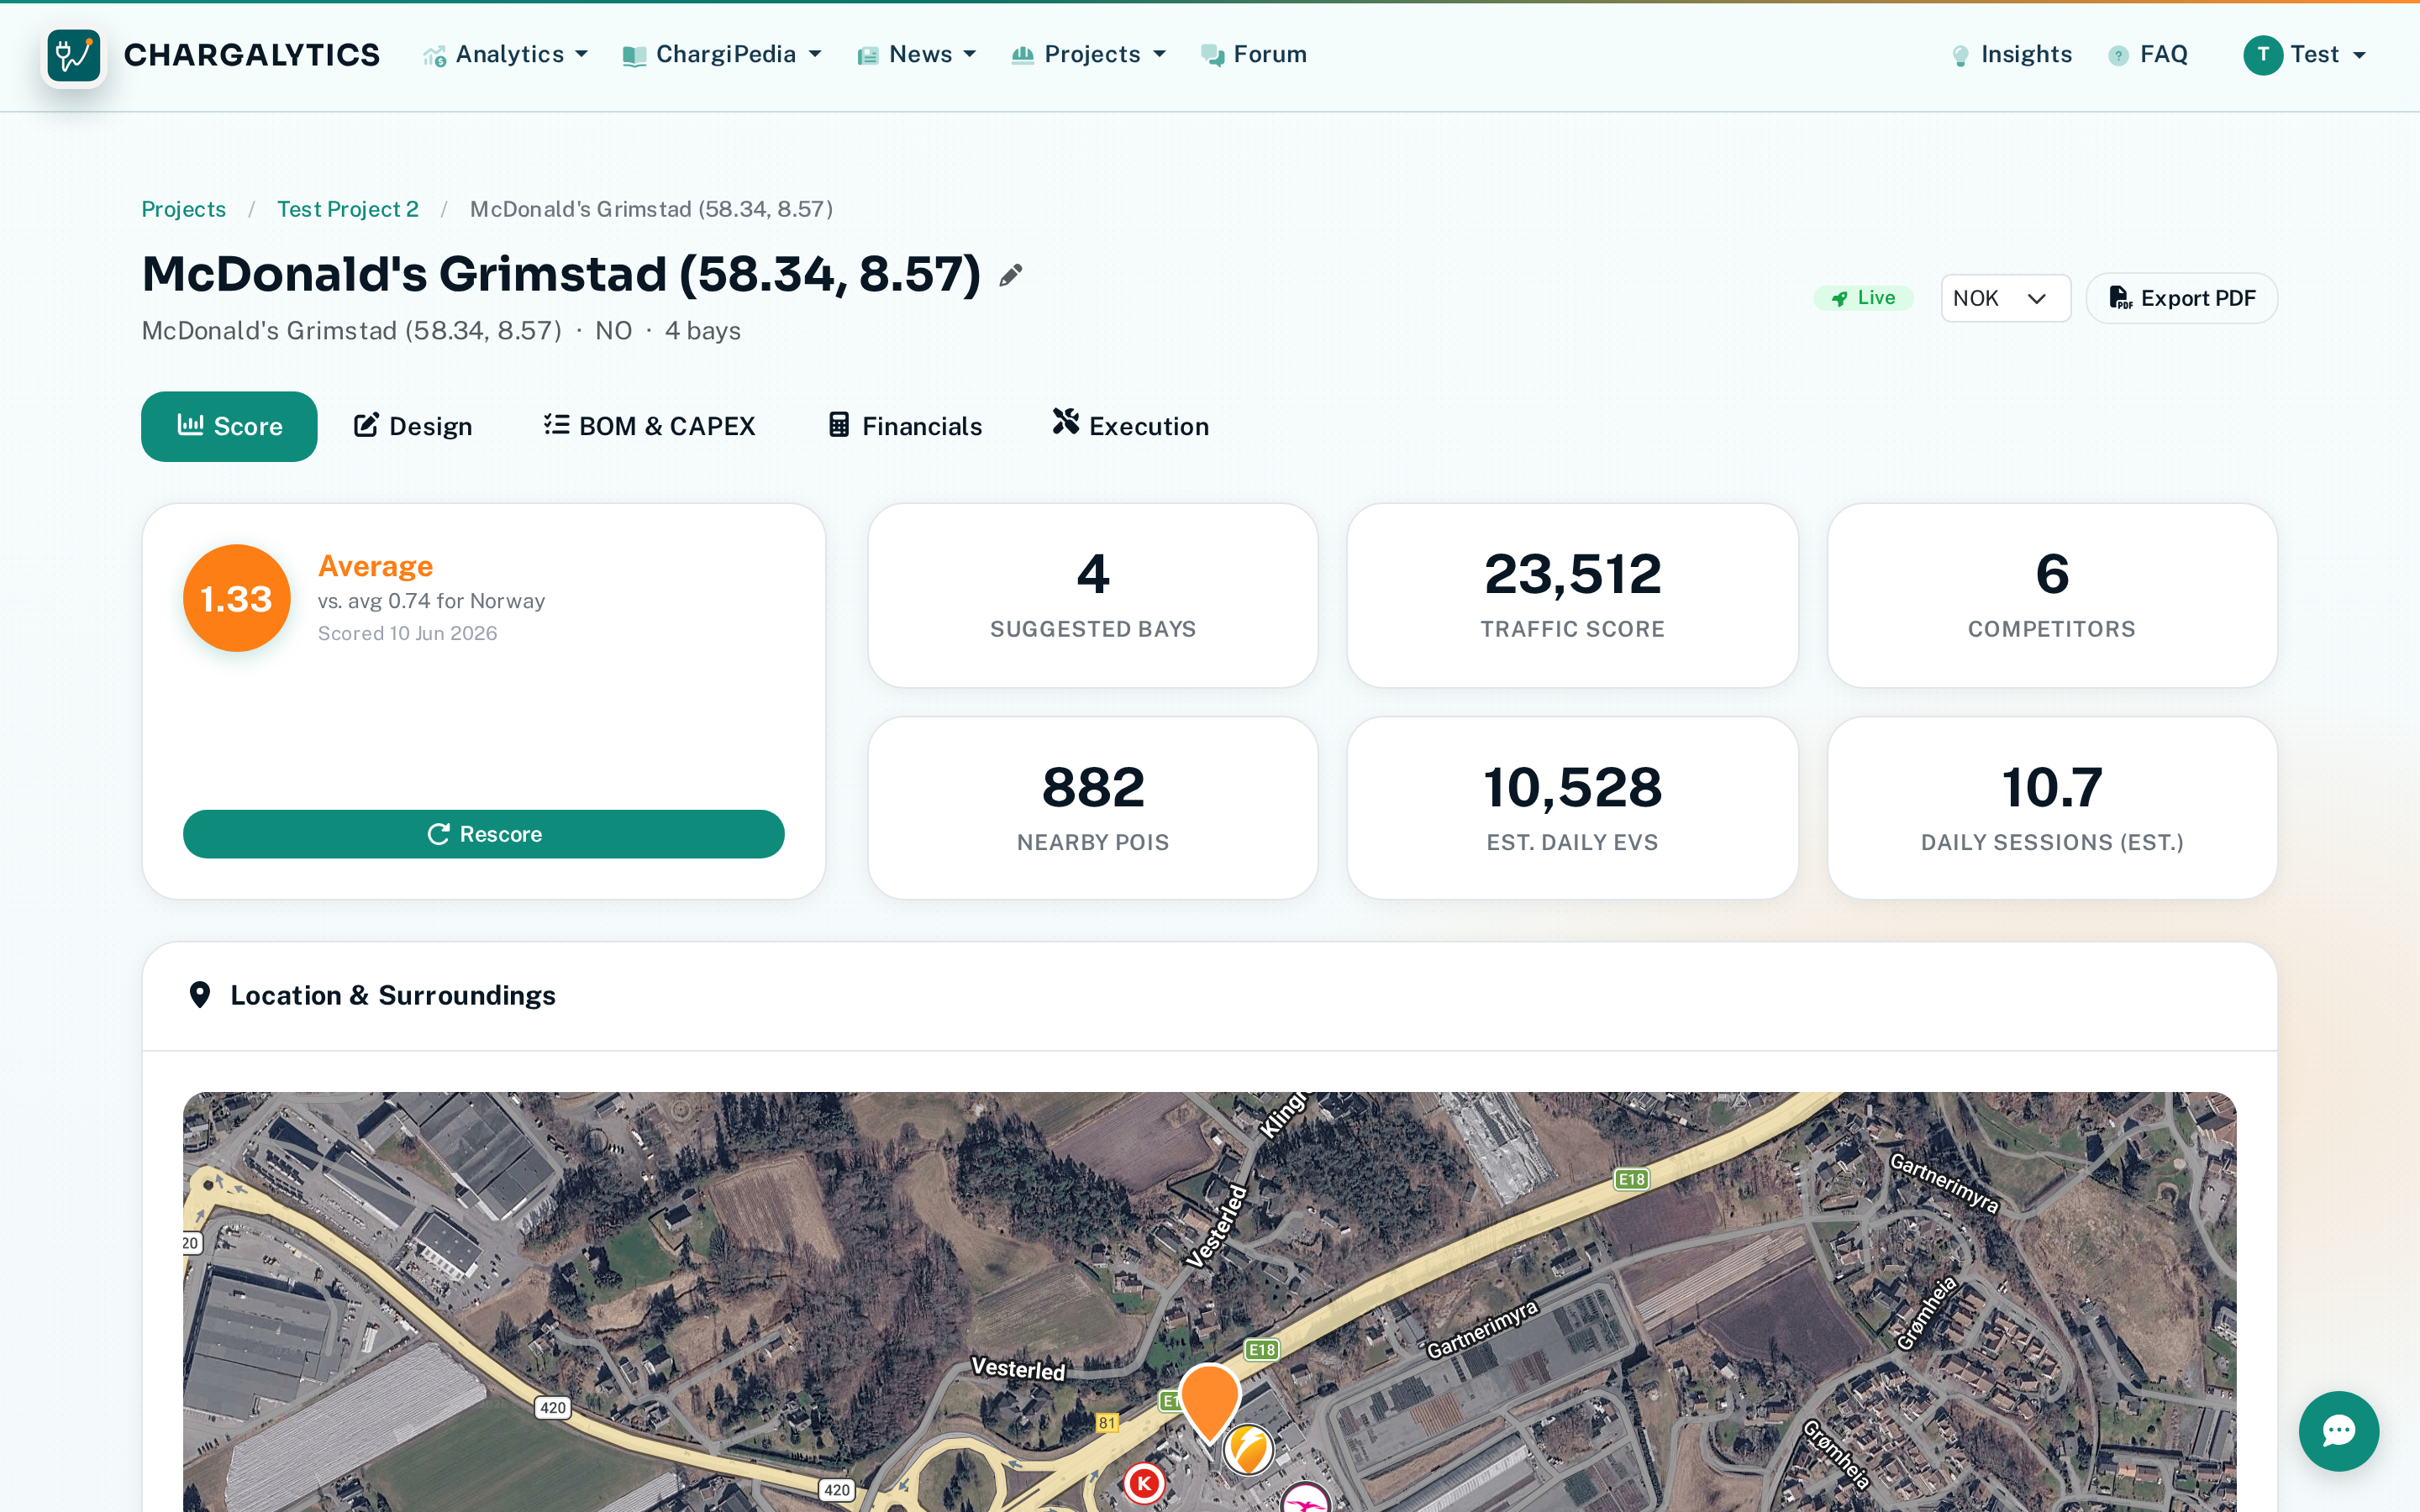The image size is (2420, 1512).
Task: Open the chat bubble widget
Action: tap(2338, 1431)
